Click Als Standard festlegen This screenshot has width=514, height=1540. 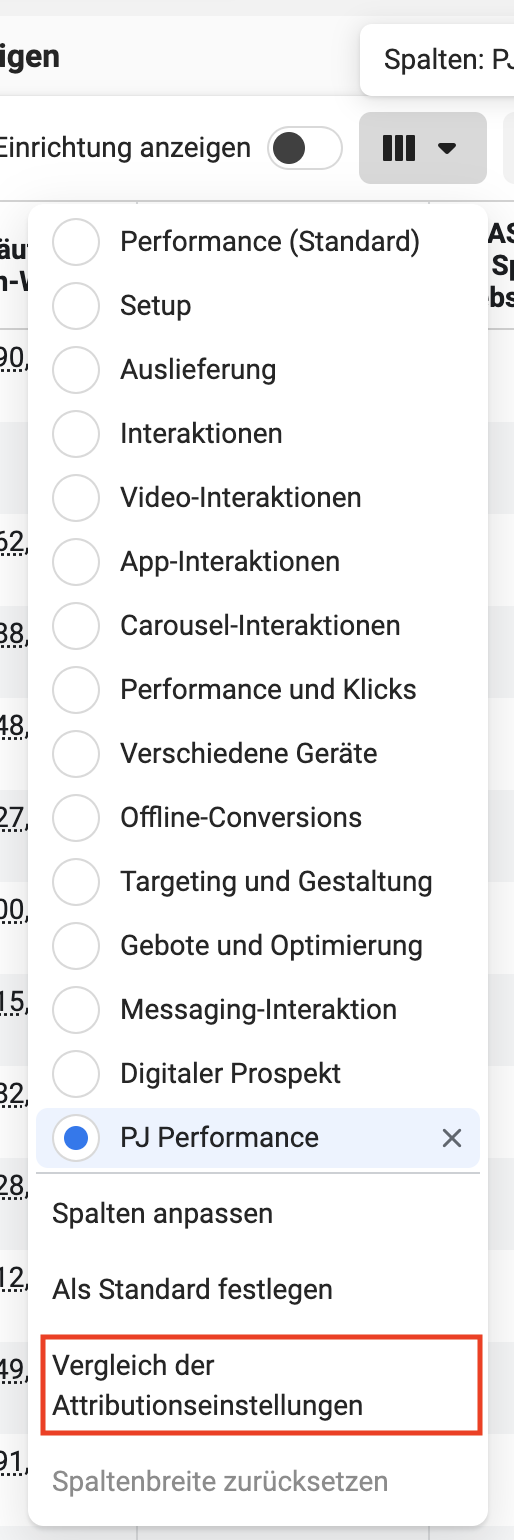tap(258, 1290)
